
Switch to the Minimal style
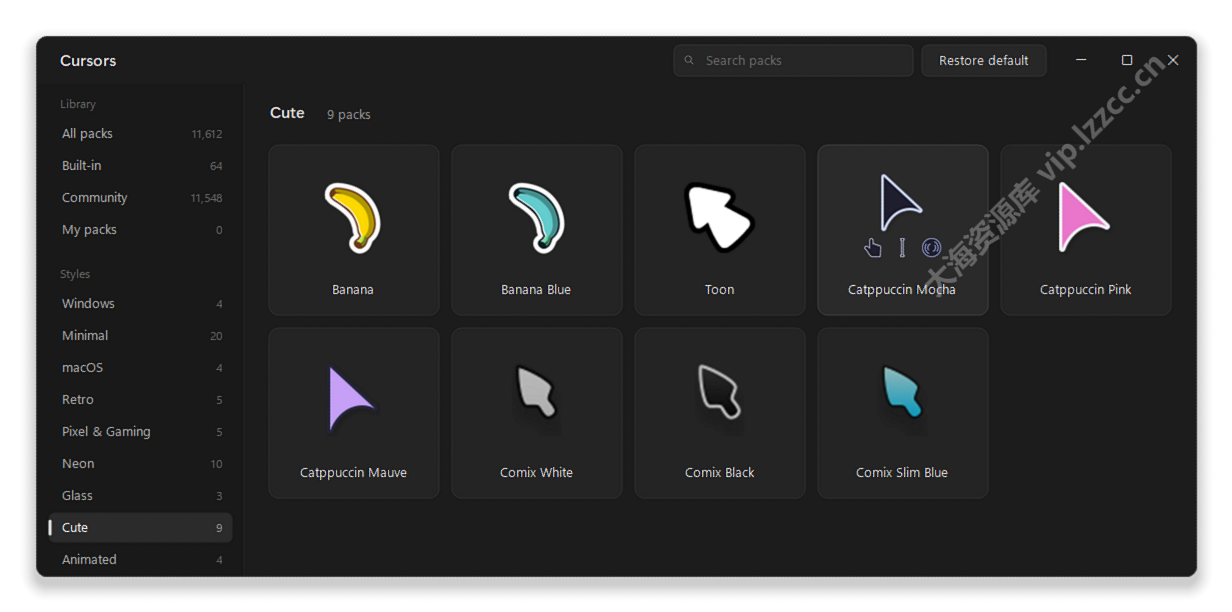click(x=140, y=336)
